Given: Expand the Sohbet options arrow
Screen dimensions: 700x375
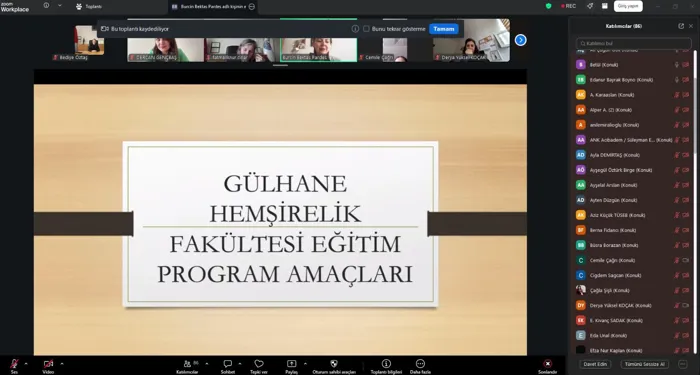Looking at the screenshot, I should click(x=240, y=363).
